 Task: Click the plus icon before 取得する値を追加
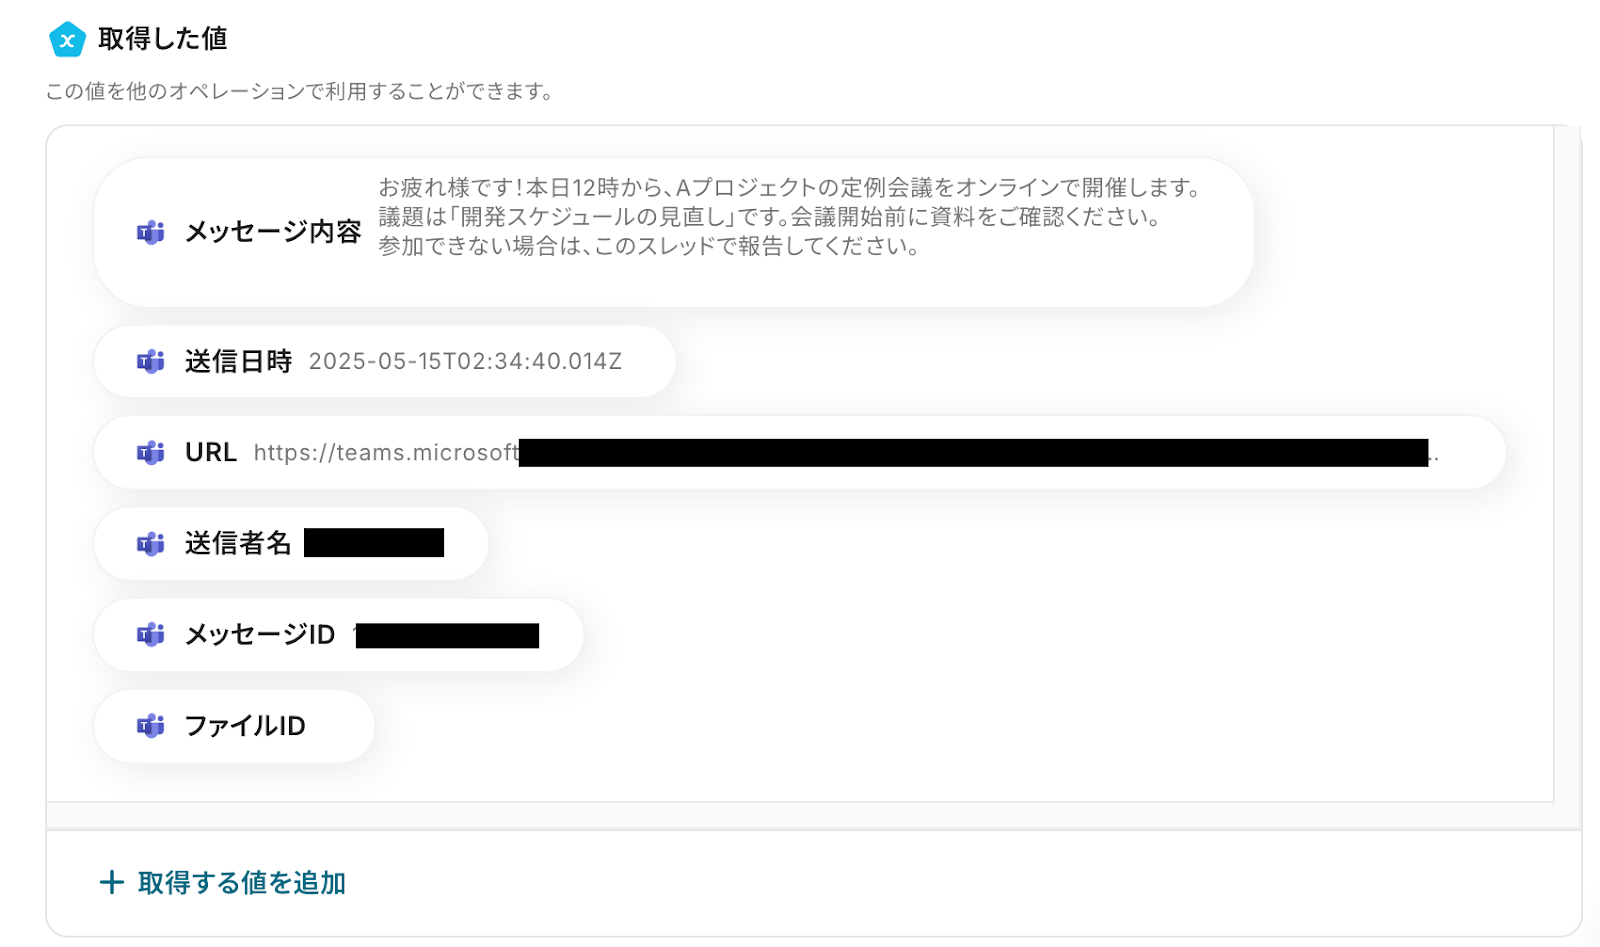click(111, 882)
